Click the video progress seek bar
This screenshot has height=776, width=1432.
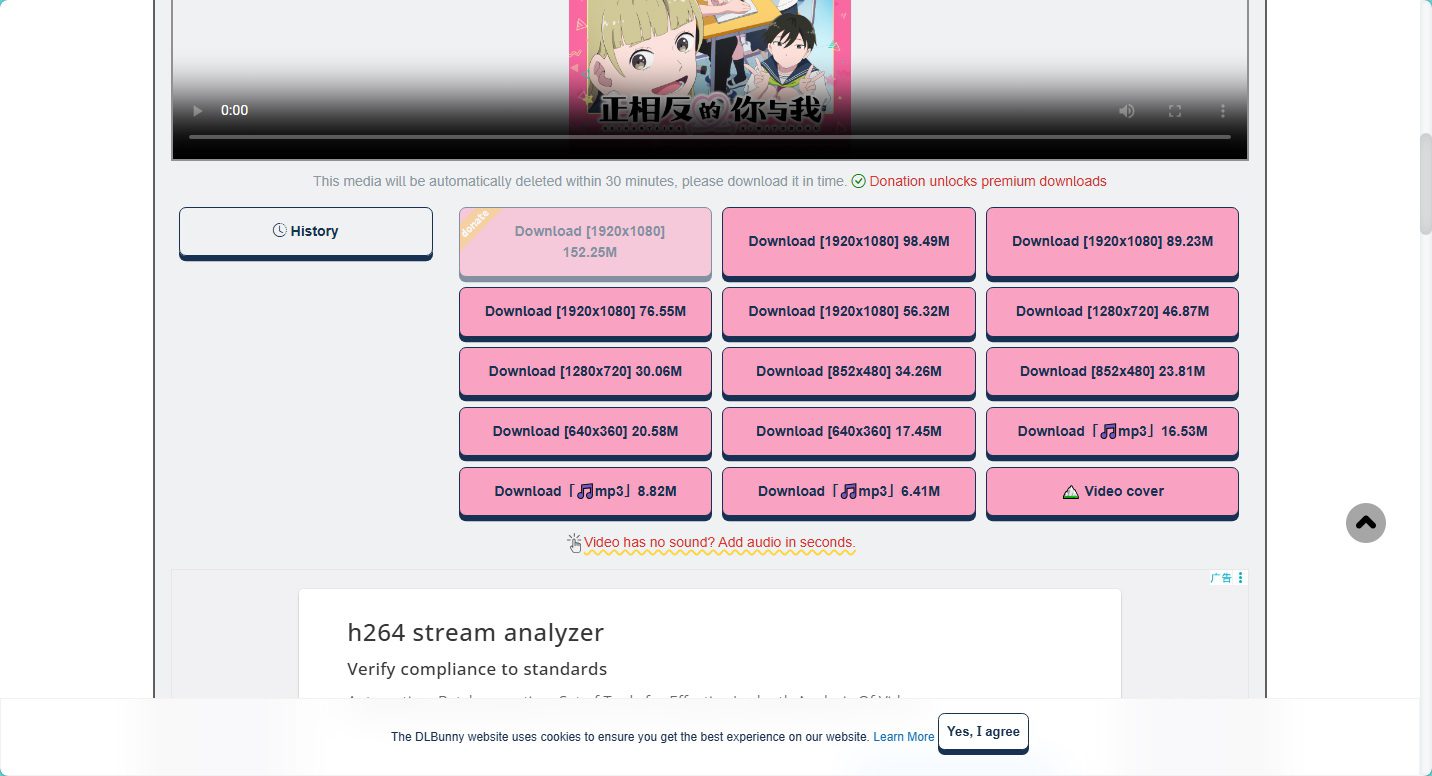pos(709,137)
